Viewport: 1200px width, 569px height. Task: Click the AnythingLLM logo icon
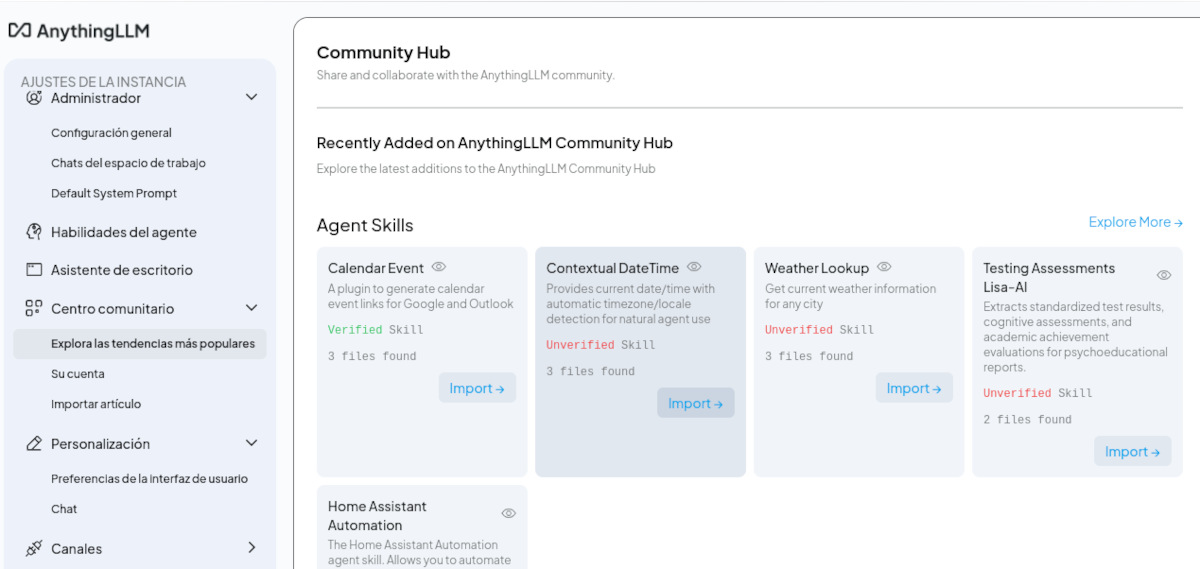(x=20, y=30)
